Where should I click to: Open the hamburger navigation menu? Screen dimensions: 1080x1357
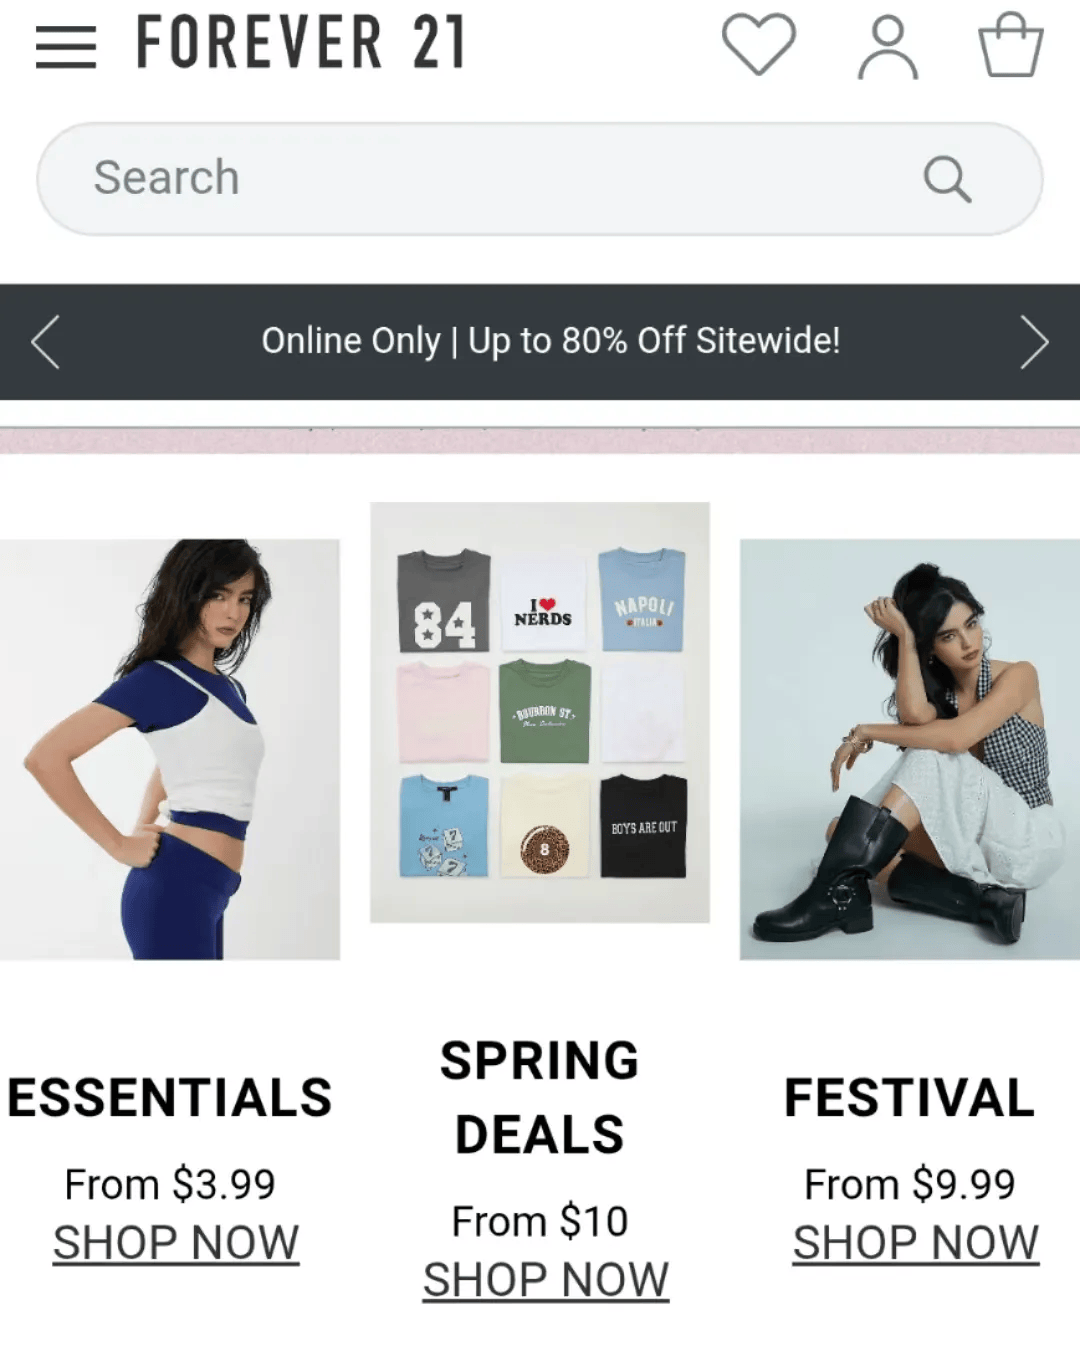(x=66, y=46)
